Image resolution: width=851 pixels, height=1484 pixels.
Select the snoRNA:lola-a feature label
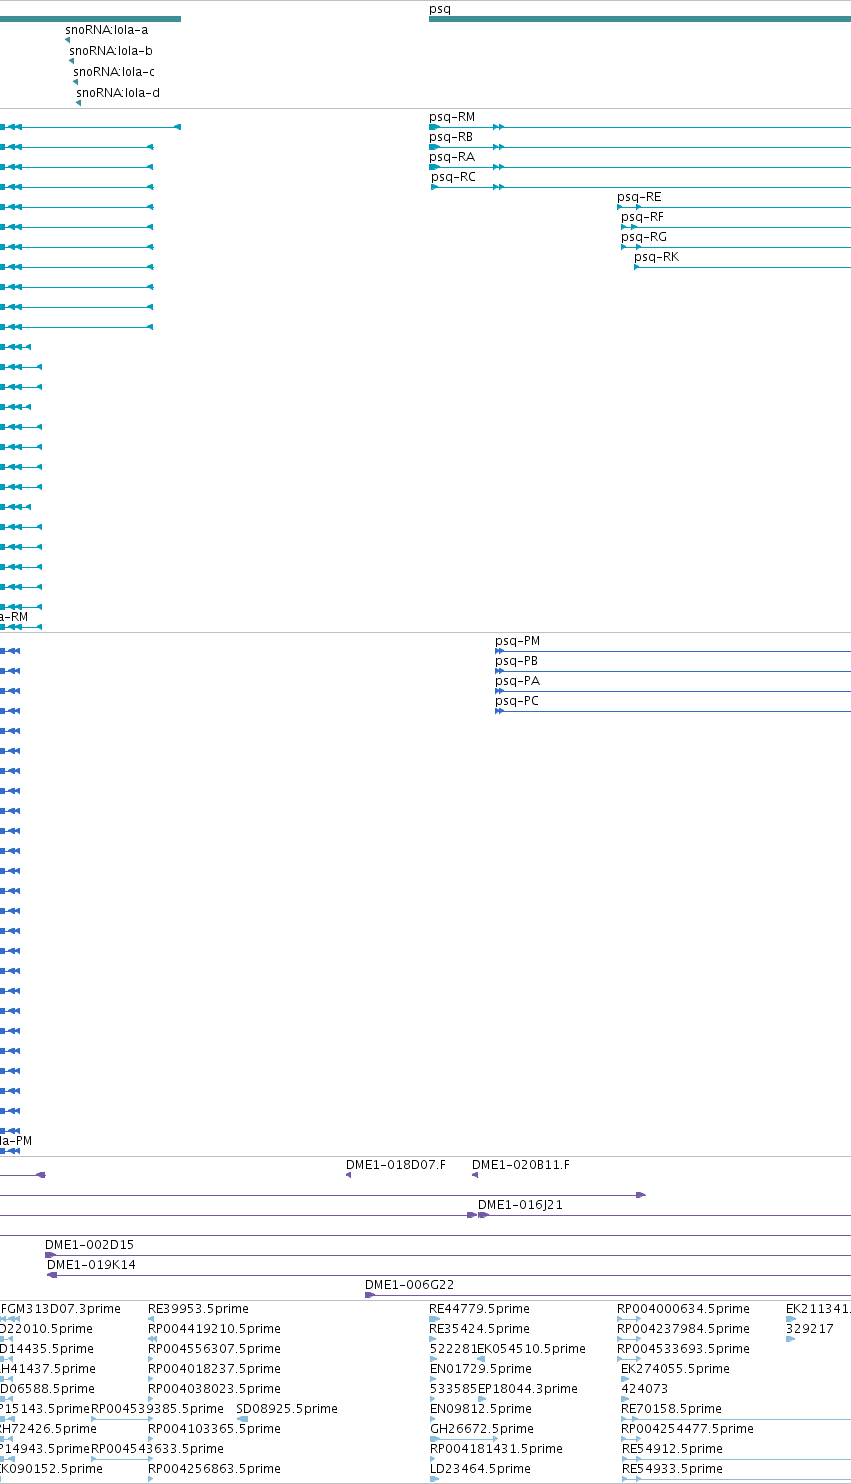(106, 30)
